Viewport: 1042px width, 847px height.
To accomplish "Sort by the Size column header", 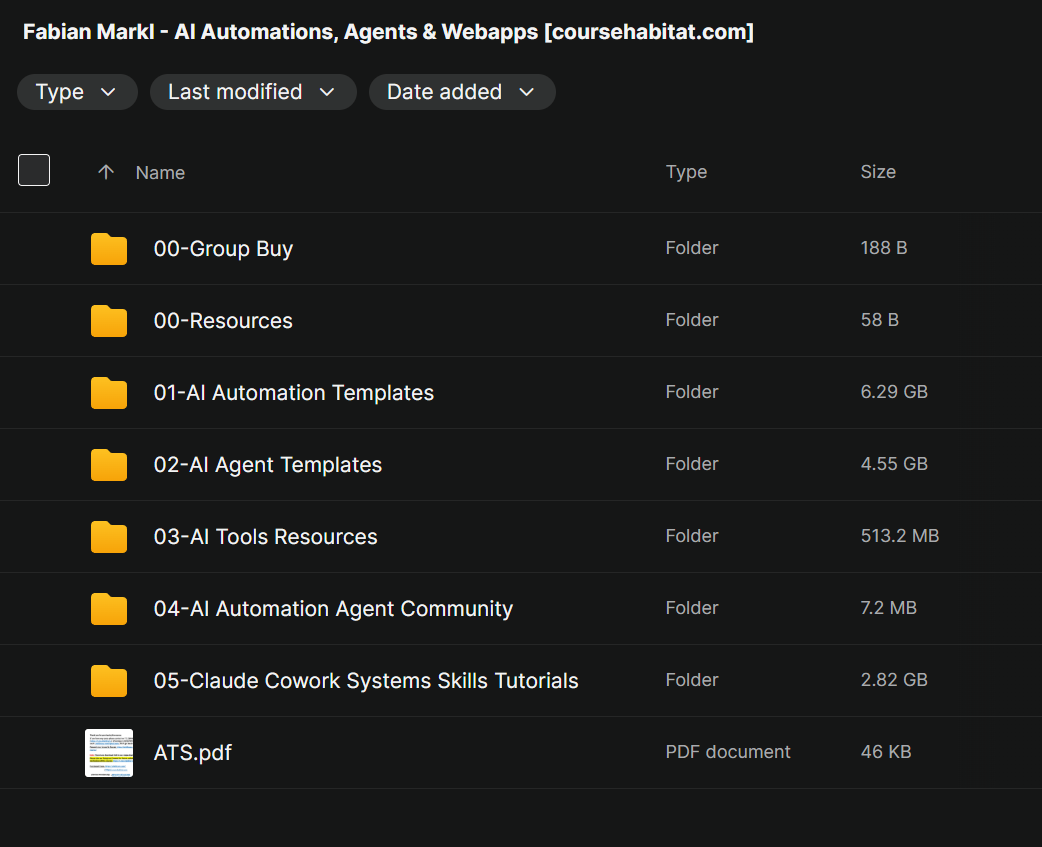I will (878, 172).
